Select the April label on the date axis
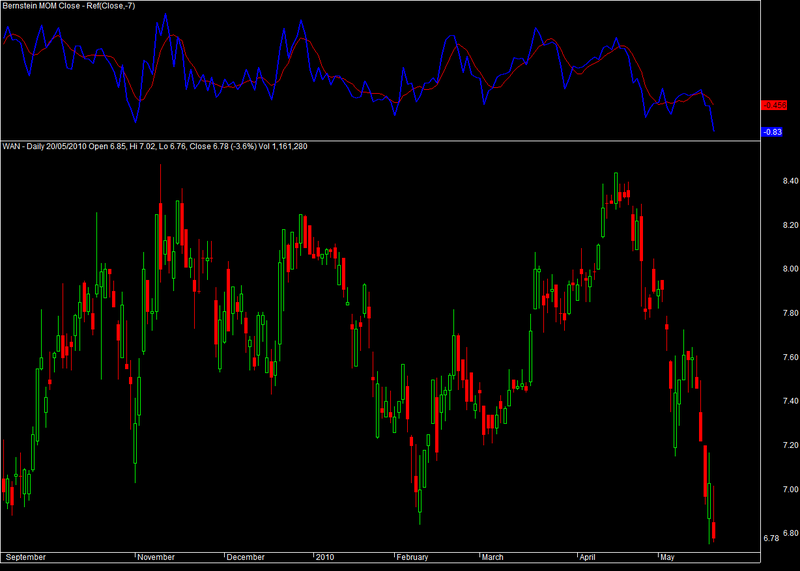This screenshot has width=800, height=571. (587, 557)
